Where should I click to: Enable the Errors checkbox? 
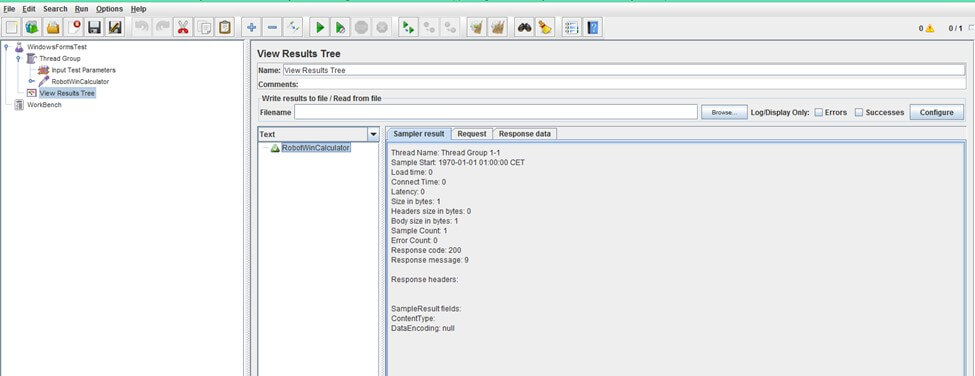pyautogui.click(x=819, y=112)
